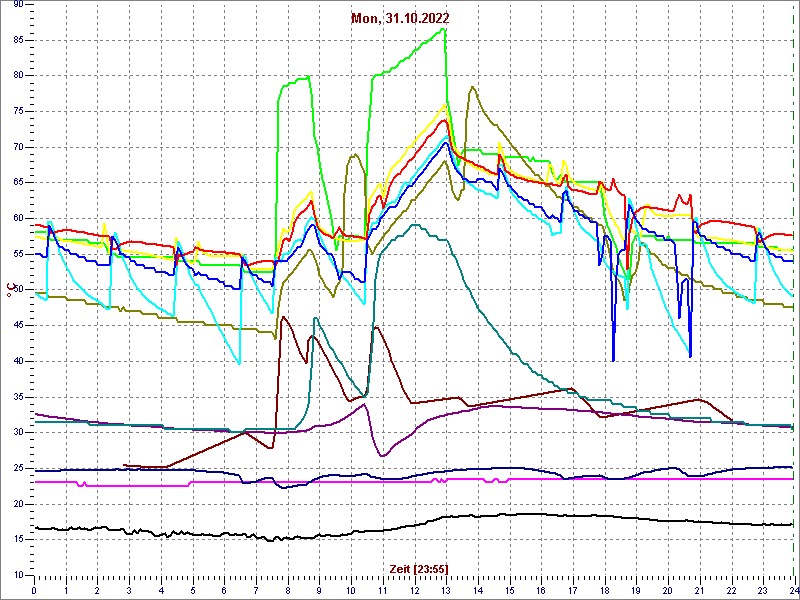The height and width of the screenshot is (600, 800).
Task: Click hour '19' on the time axis
Action: click(x=635, y=590)
